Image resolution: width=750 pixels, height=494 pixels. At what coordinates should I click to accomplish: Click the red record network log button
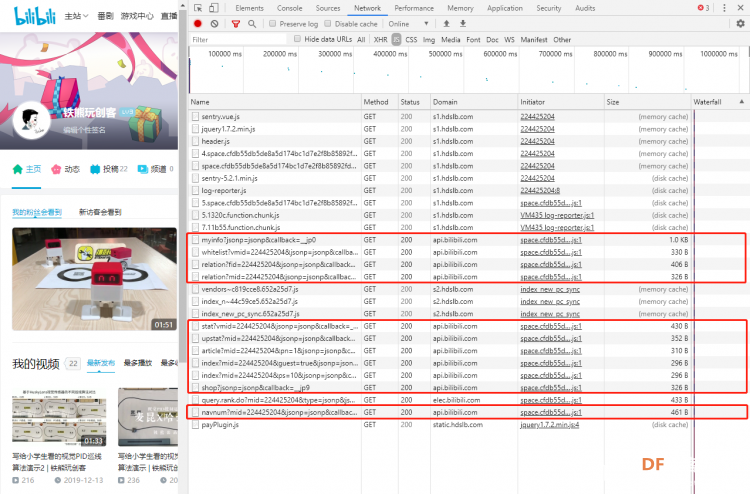(x=198, y=23)
